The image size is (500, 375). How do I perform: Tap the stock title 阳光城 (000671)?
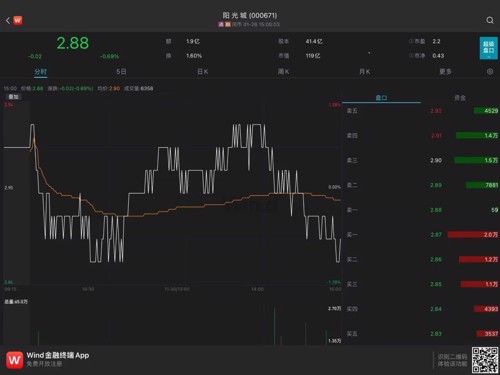click(250, 15)
